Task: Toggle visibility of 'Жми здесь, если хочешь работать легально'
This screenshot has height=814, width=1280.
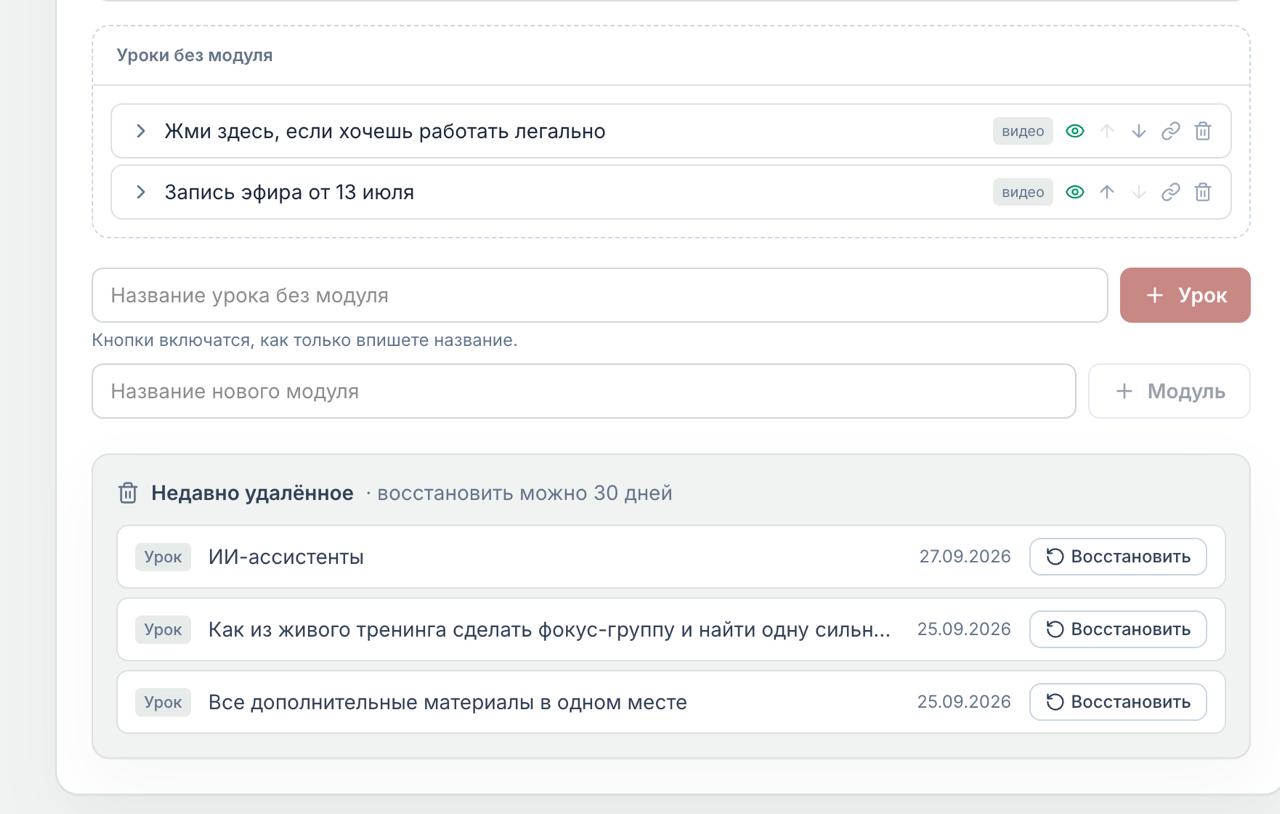Action: point(1075,131)
